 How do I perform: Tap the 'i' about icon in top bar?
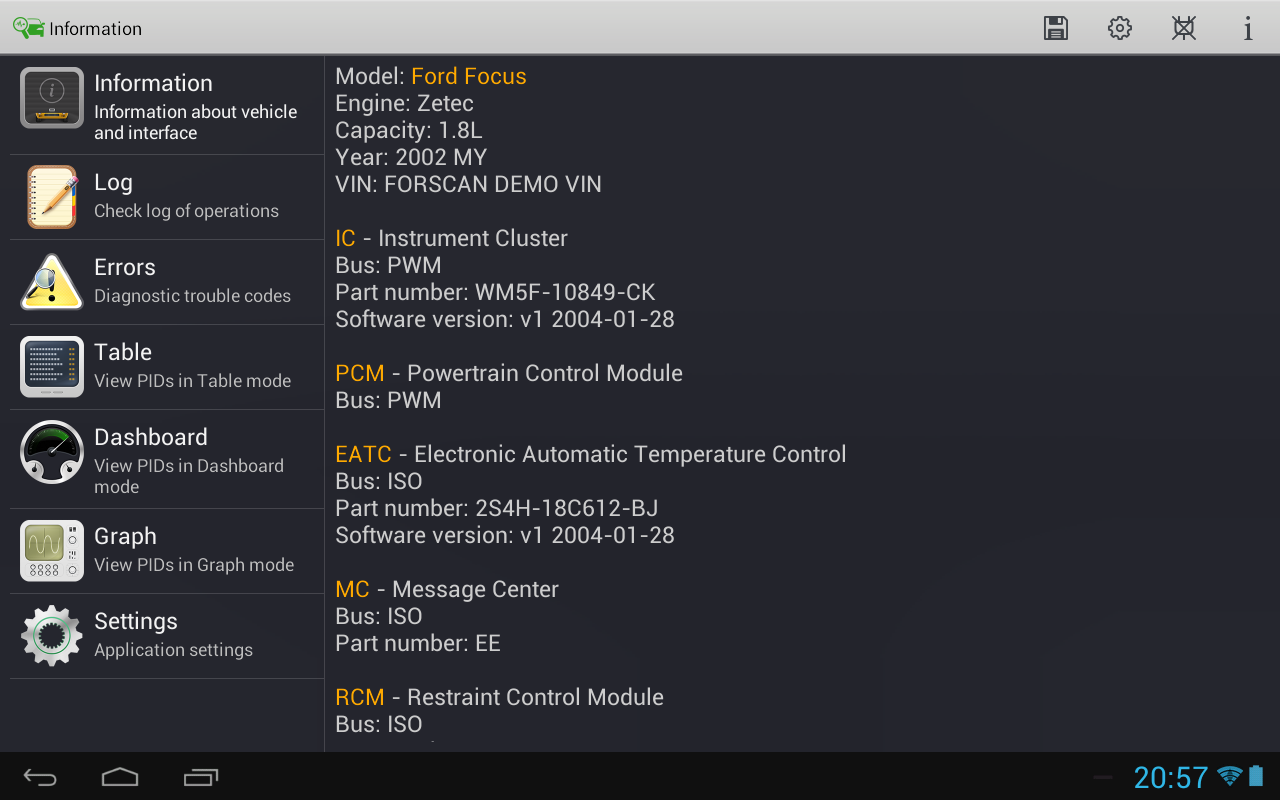pos(1248,28)
